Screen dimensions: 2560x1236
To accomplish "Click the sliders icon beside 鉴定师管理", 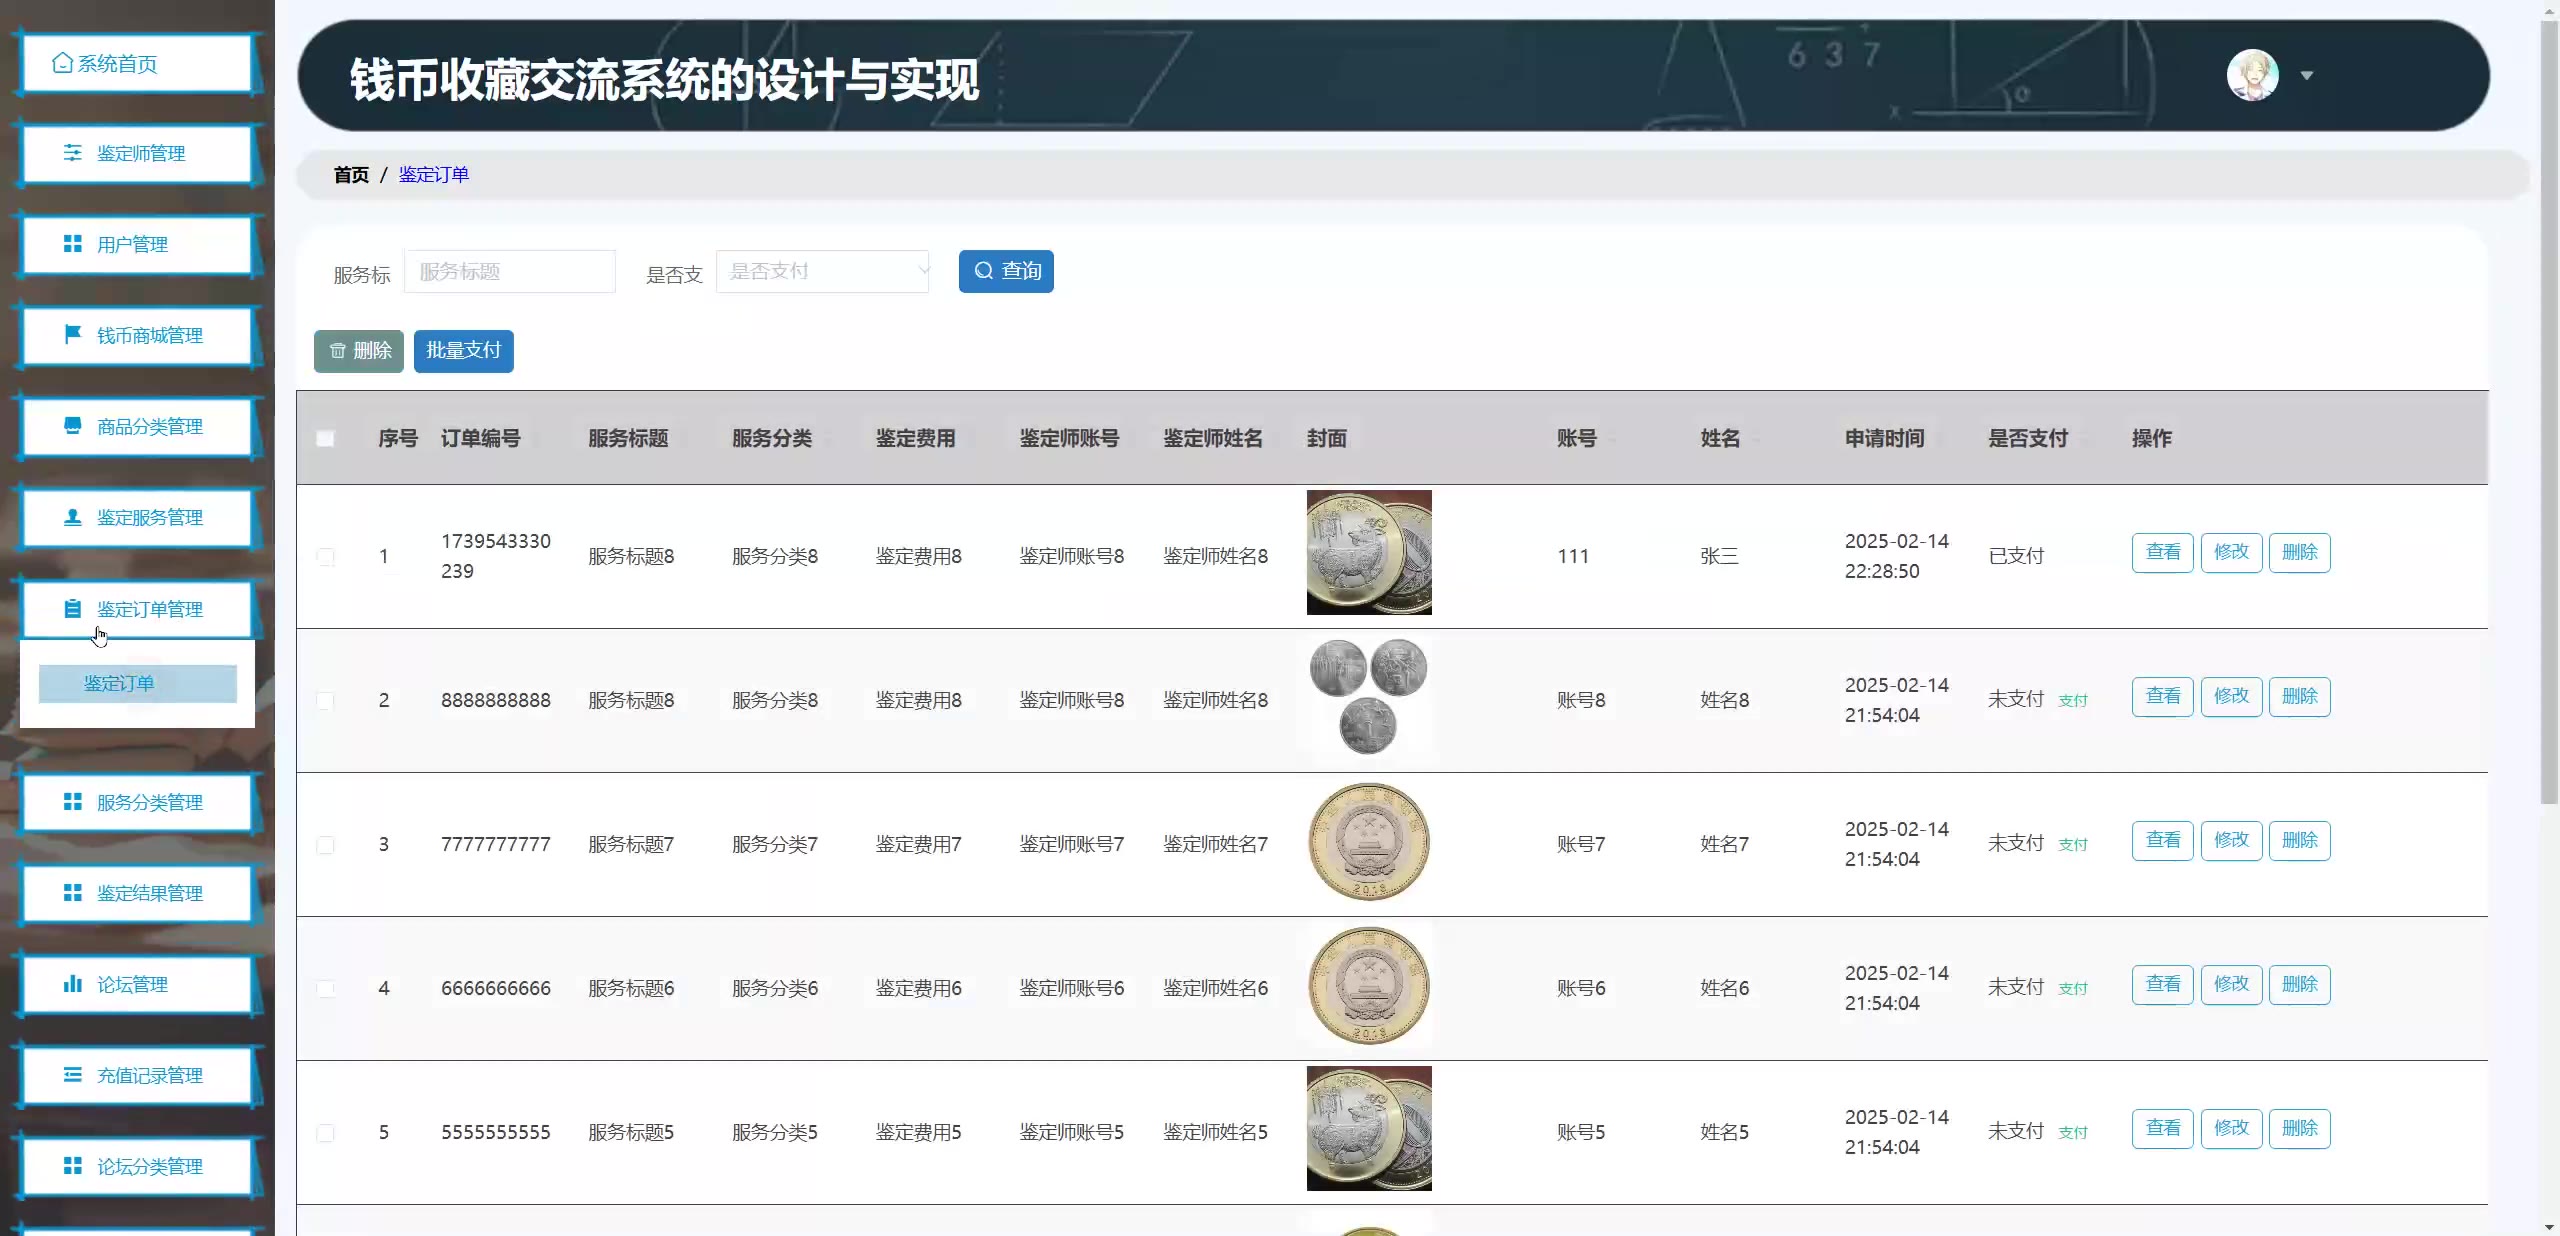I will tap(73, 153).
